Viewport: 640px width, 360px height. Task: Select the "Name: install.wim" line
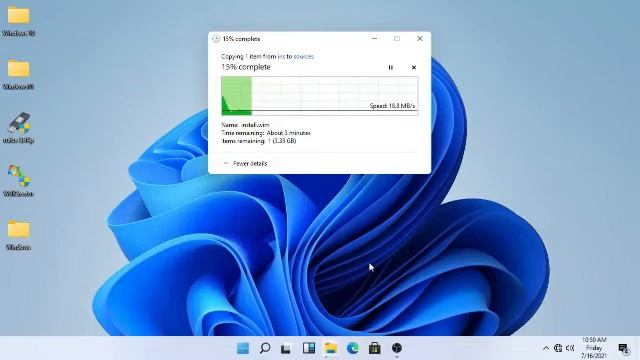[x=245, y=125]
